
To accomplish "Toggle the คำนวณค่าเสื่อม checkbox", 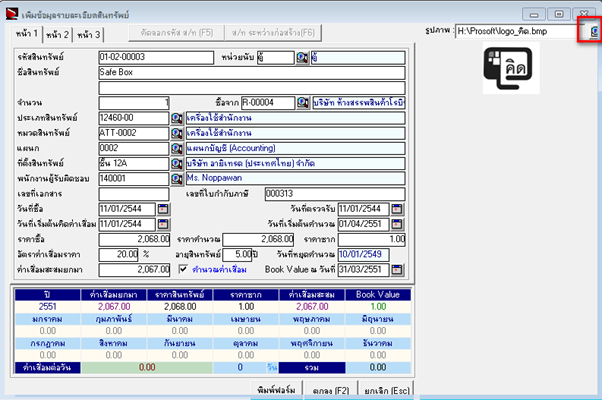I will (183, 269).
